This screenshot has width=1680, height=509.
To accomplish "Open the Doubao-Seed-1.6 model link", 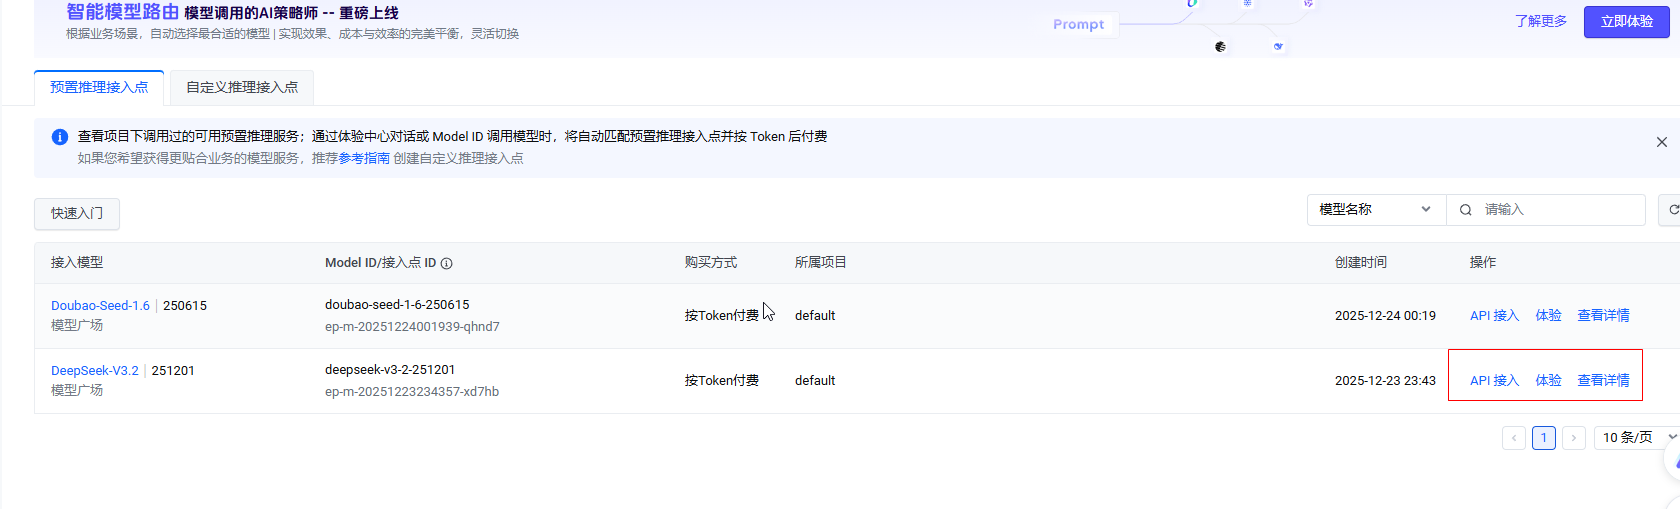I will point(100,306).
